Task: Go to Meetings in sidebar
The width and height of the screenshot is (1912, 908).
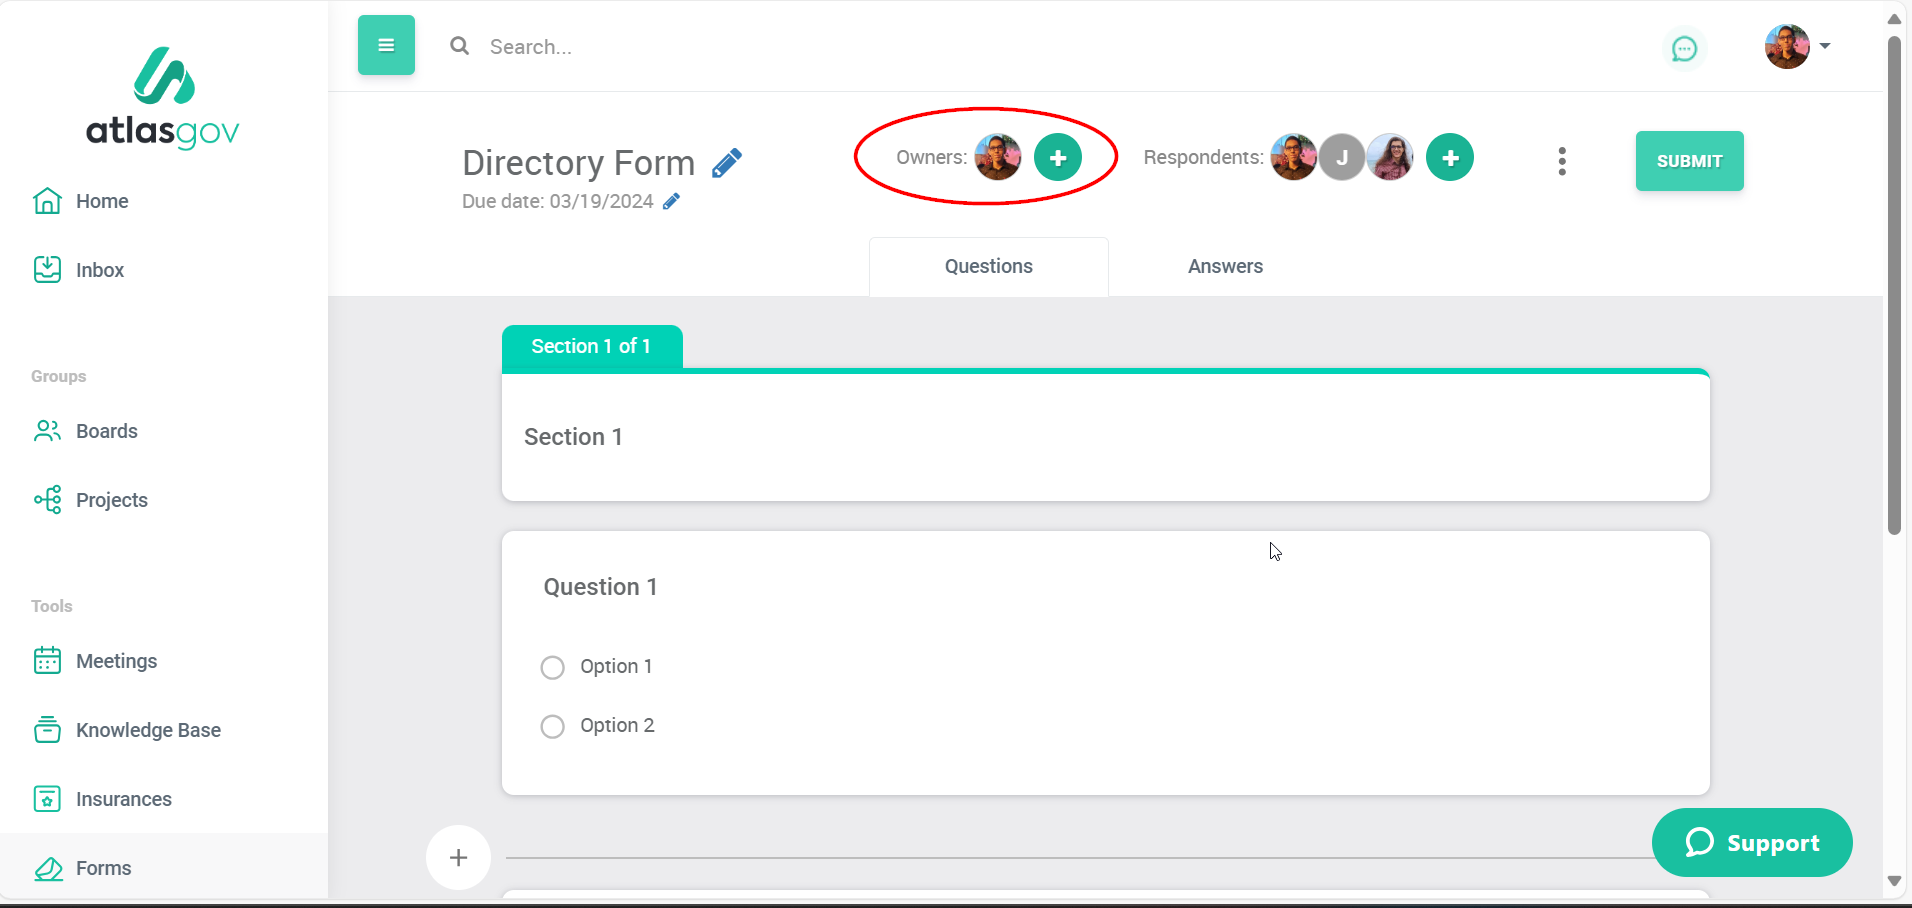Action: click(116, 661)
